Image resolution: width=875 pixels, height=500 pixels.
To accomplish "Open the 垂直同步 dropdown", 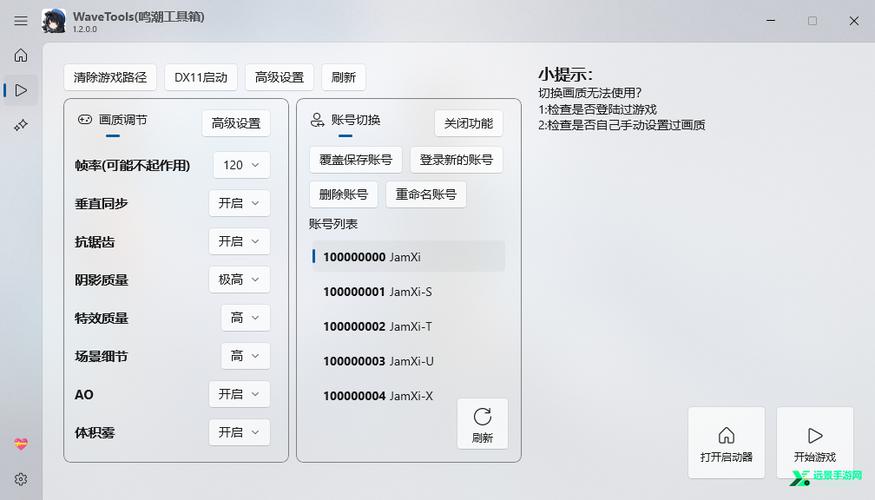I will (x=239, y=203).
